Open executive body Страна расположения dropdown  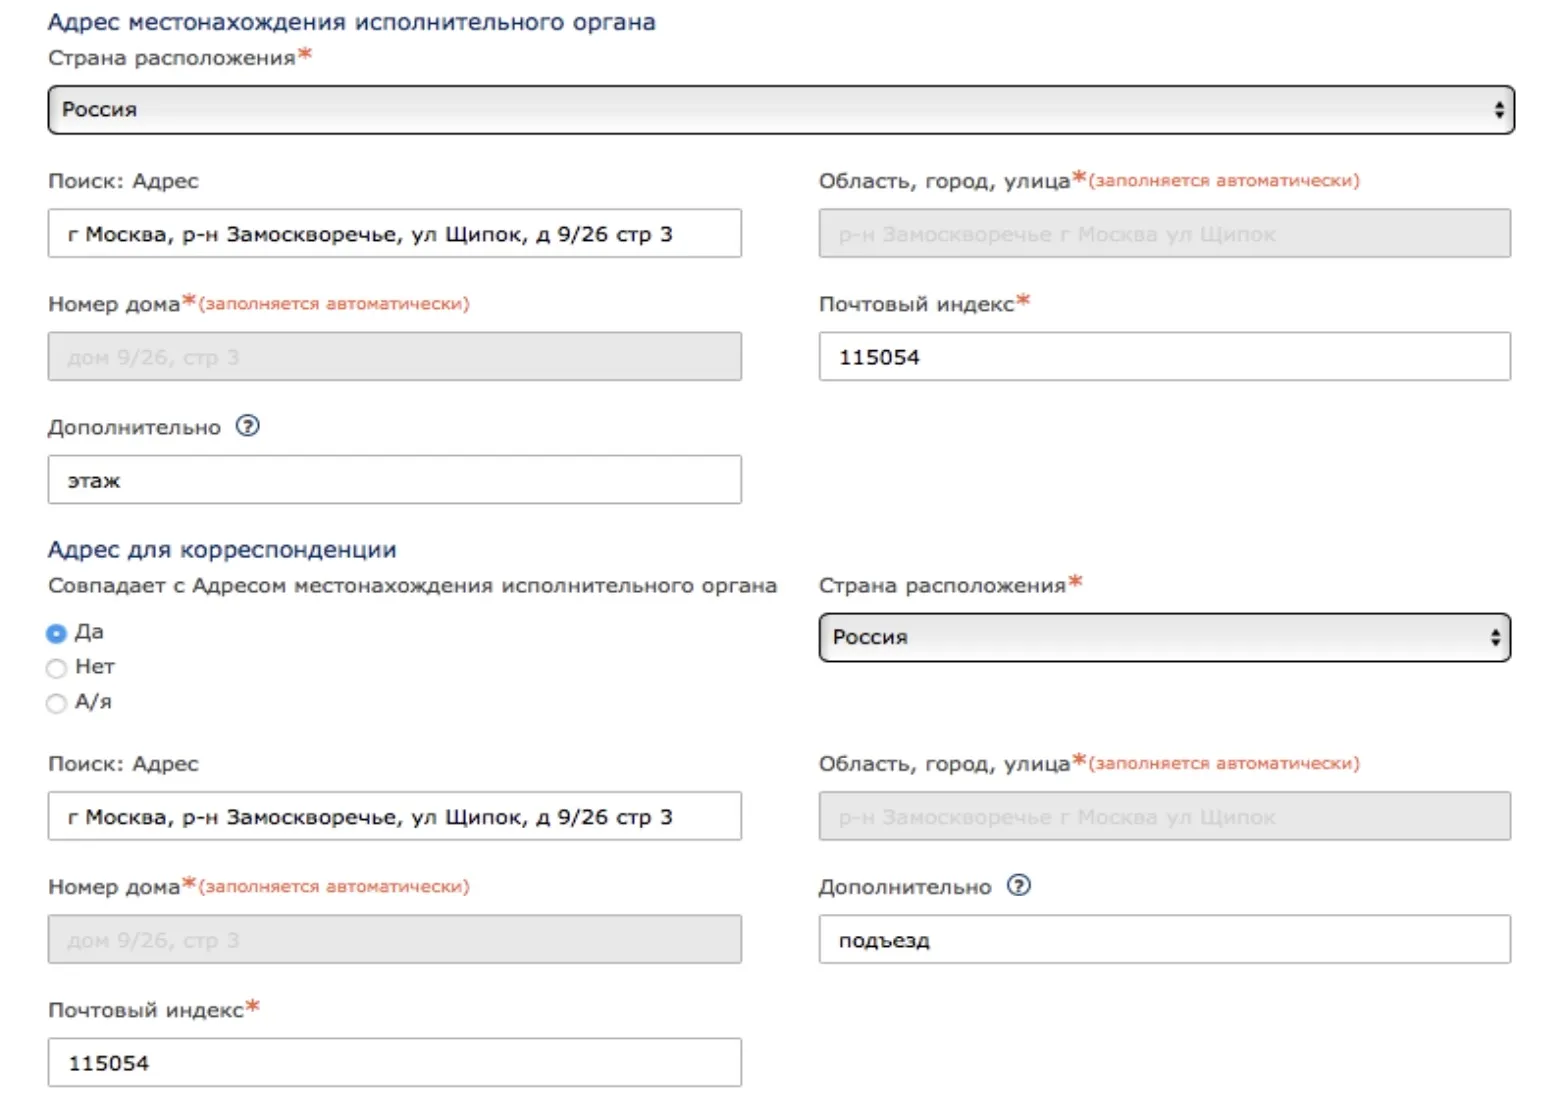click(x=780, y=110)
